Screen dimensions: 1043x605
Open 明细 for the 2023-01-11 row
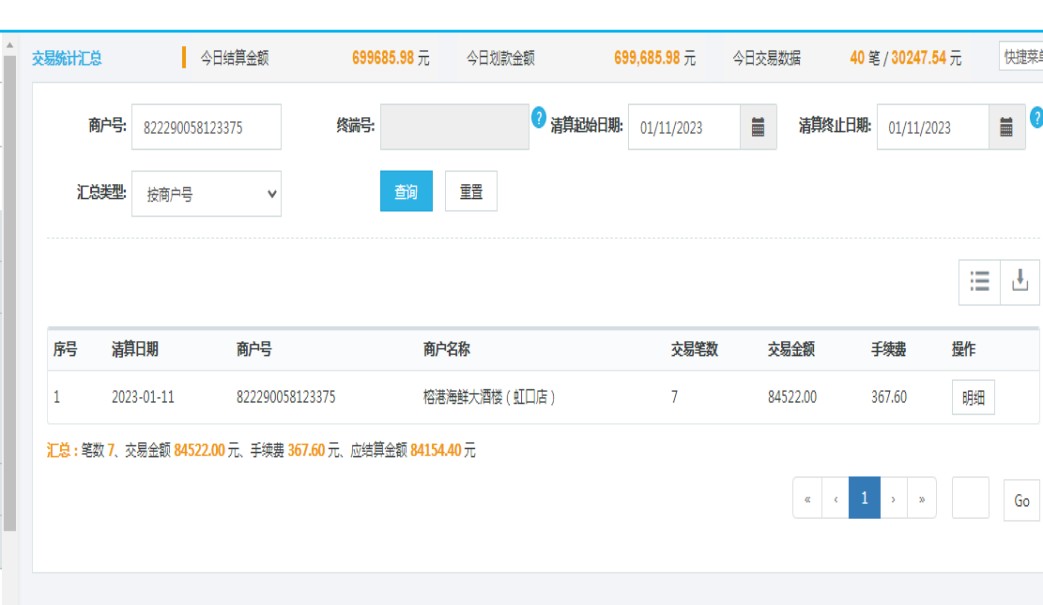point(973,398)
